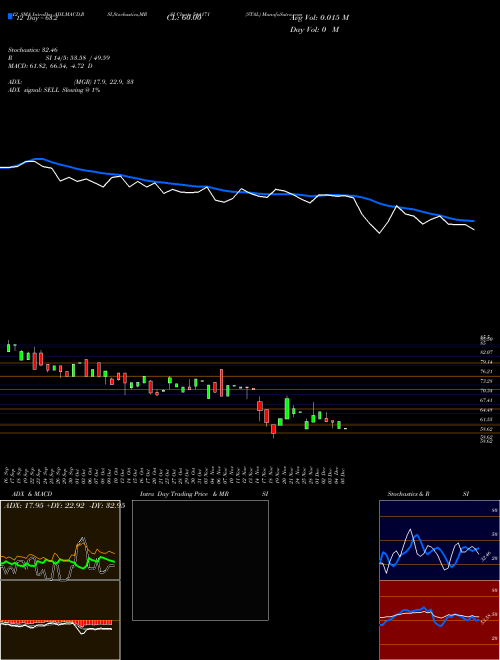Click the 76.21 price axis label
The width and height of the screenshot is (500, 660).
click(x=487, y=372)
